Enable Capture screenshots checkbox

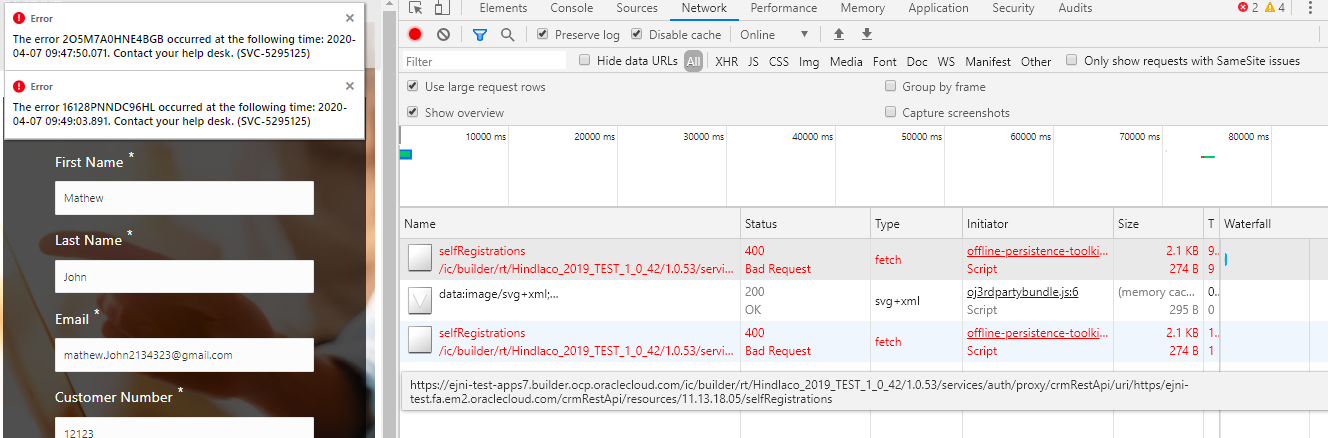click(891, 112)
